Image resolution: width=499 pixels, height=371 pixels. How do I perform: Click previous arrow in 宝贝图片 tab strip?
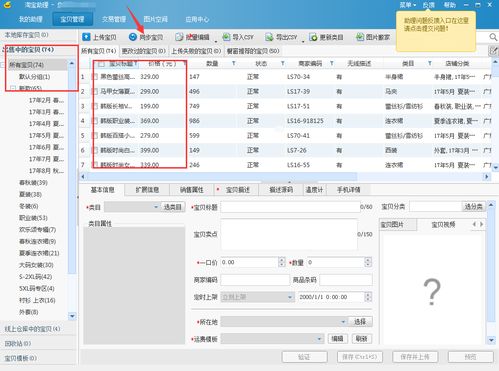point(474,224)
